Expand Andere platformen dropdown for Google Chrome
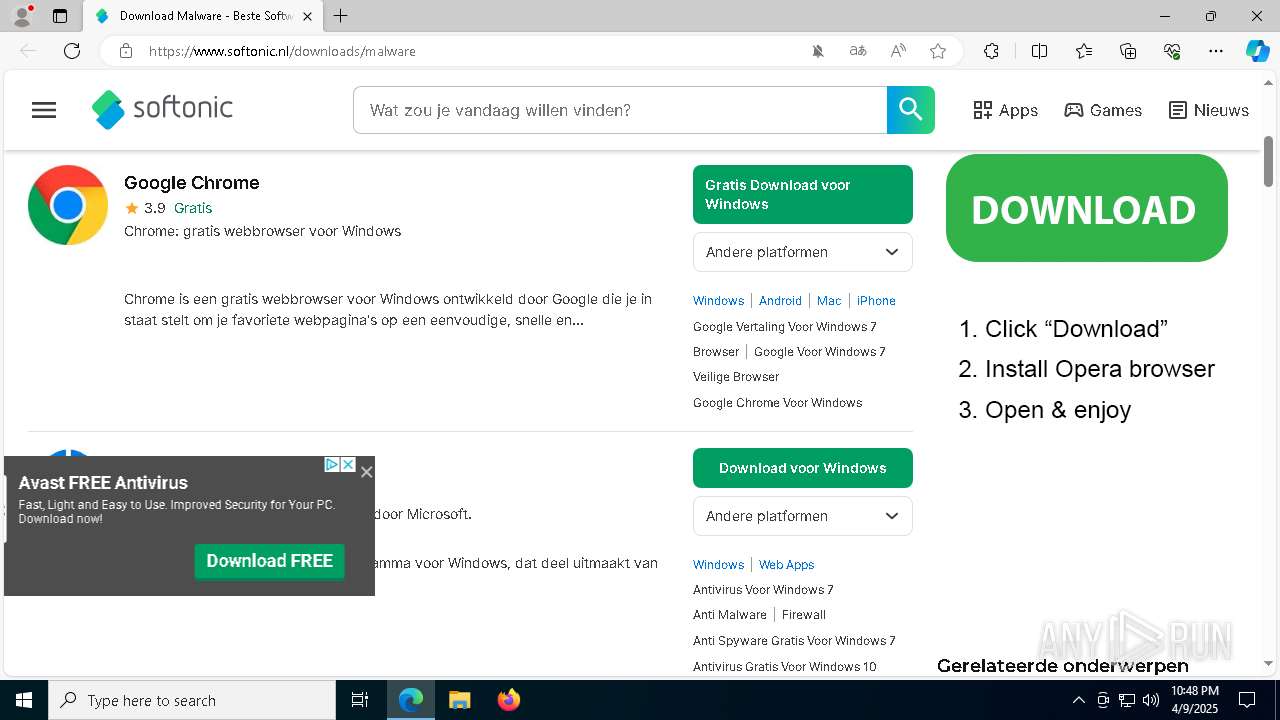The width and height of the screenshot is (1280, 720). (x=803, y=252)
